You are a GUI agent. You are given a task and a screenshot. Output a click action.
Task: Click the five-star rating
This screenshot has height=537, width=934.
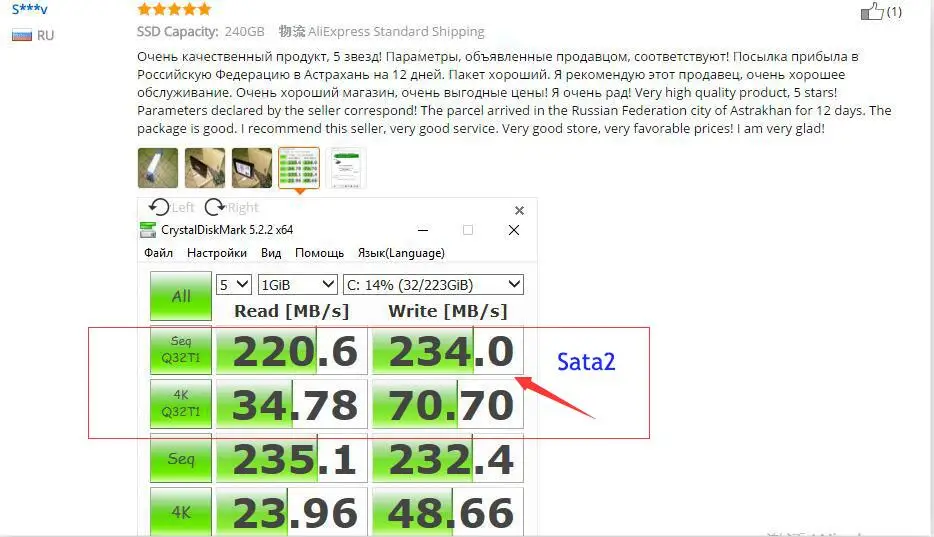tap(174, 8)
